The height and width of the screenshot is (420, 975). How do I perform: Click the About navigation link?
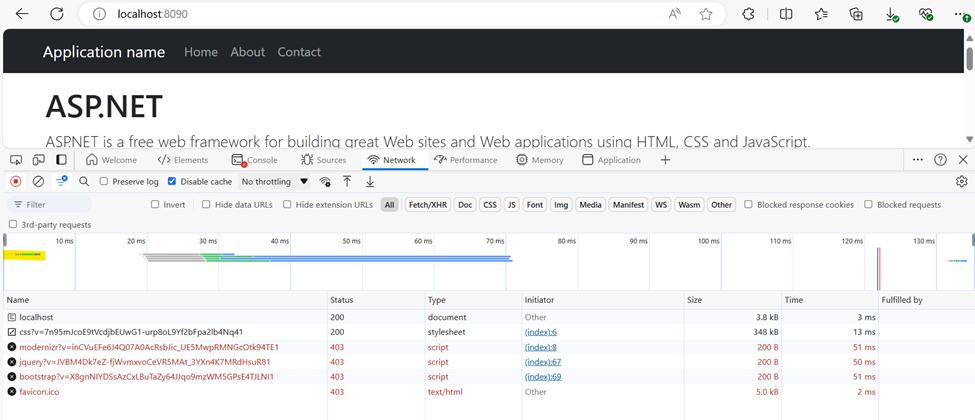pos(247,52)
